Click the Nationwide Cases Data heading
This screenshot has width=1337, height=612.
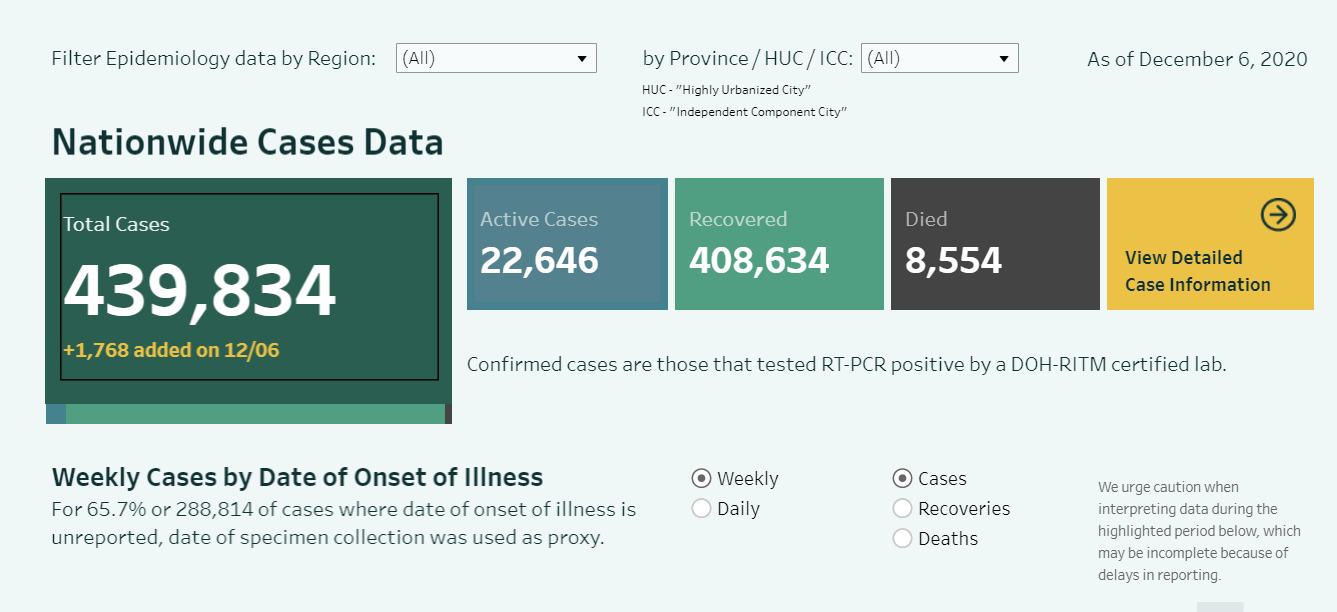(x=247, y=142)
